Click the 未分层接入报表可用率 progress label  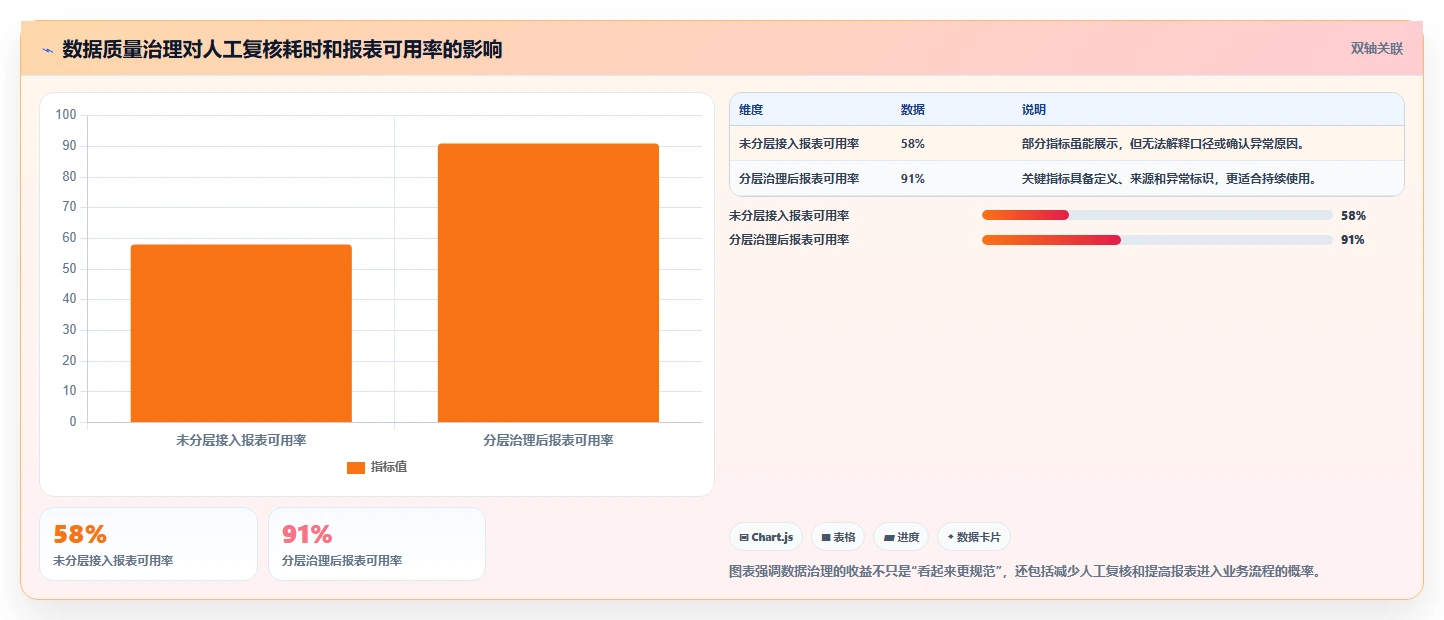789,215
